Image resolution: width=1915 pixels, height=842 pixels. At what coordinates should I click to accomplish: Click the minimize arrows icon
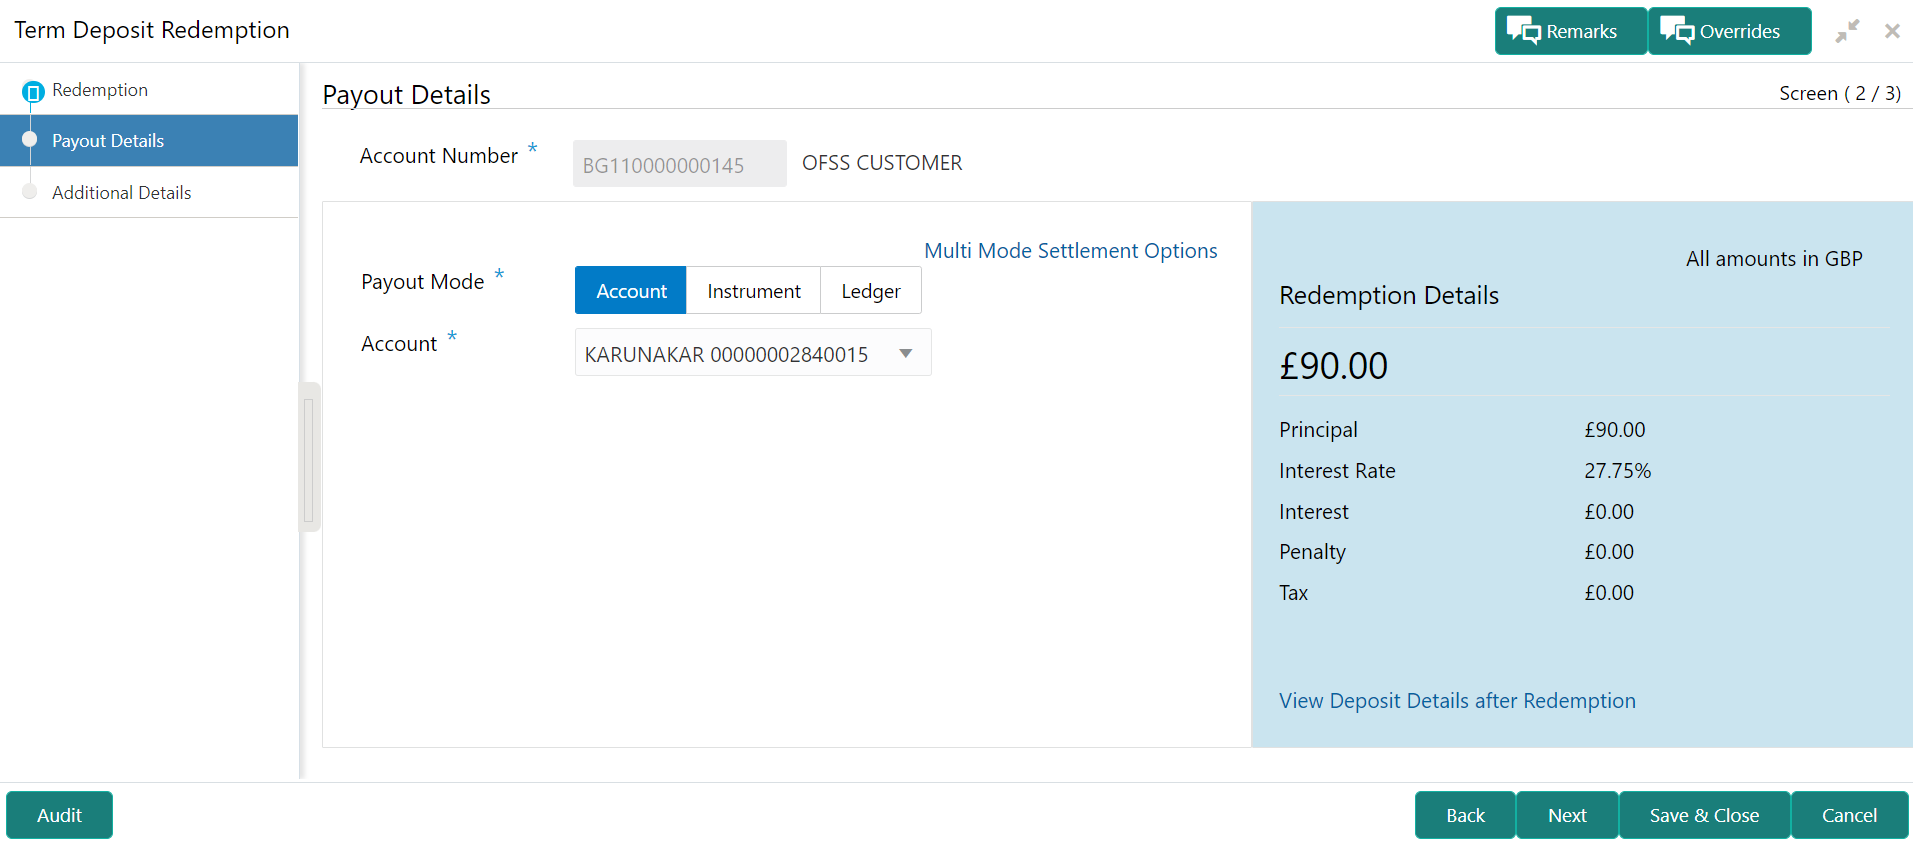click(x=1847, y=31)
